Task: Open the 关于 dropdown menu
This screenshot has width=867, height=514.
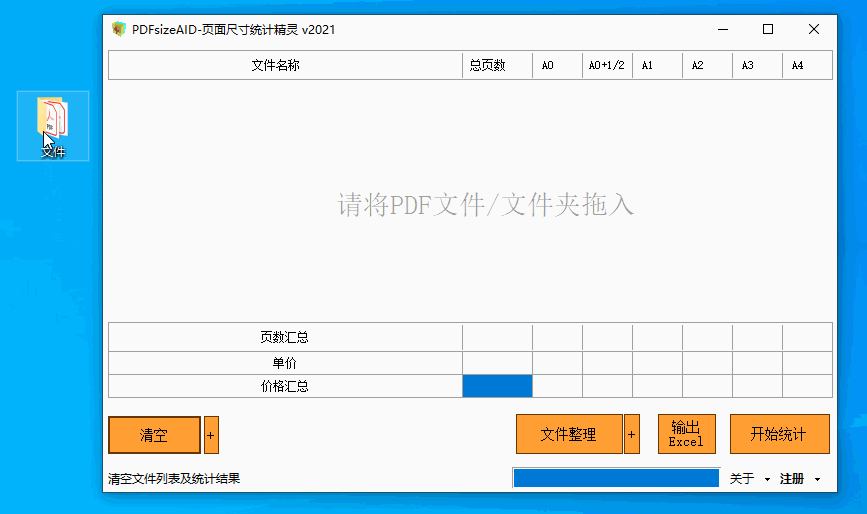Action: [750, 479]
